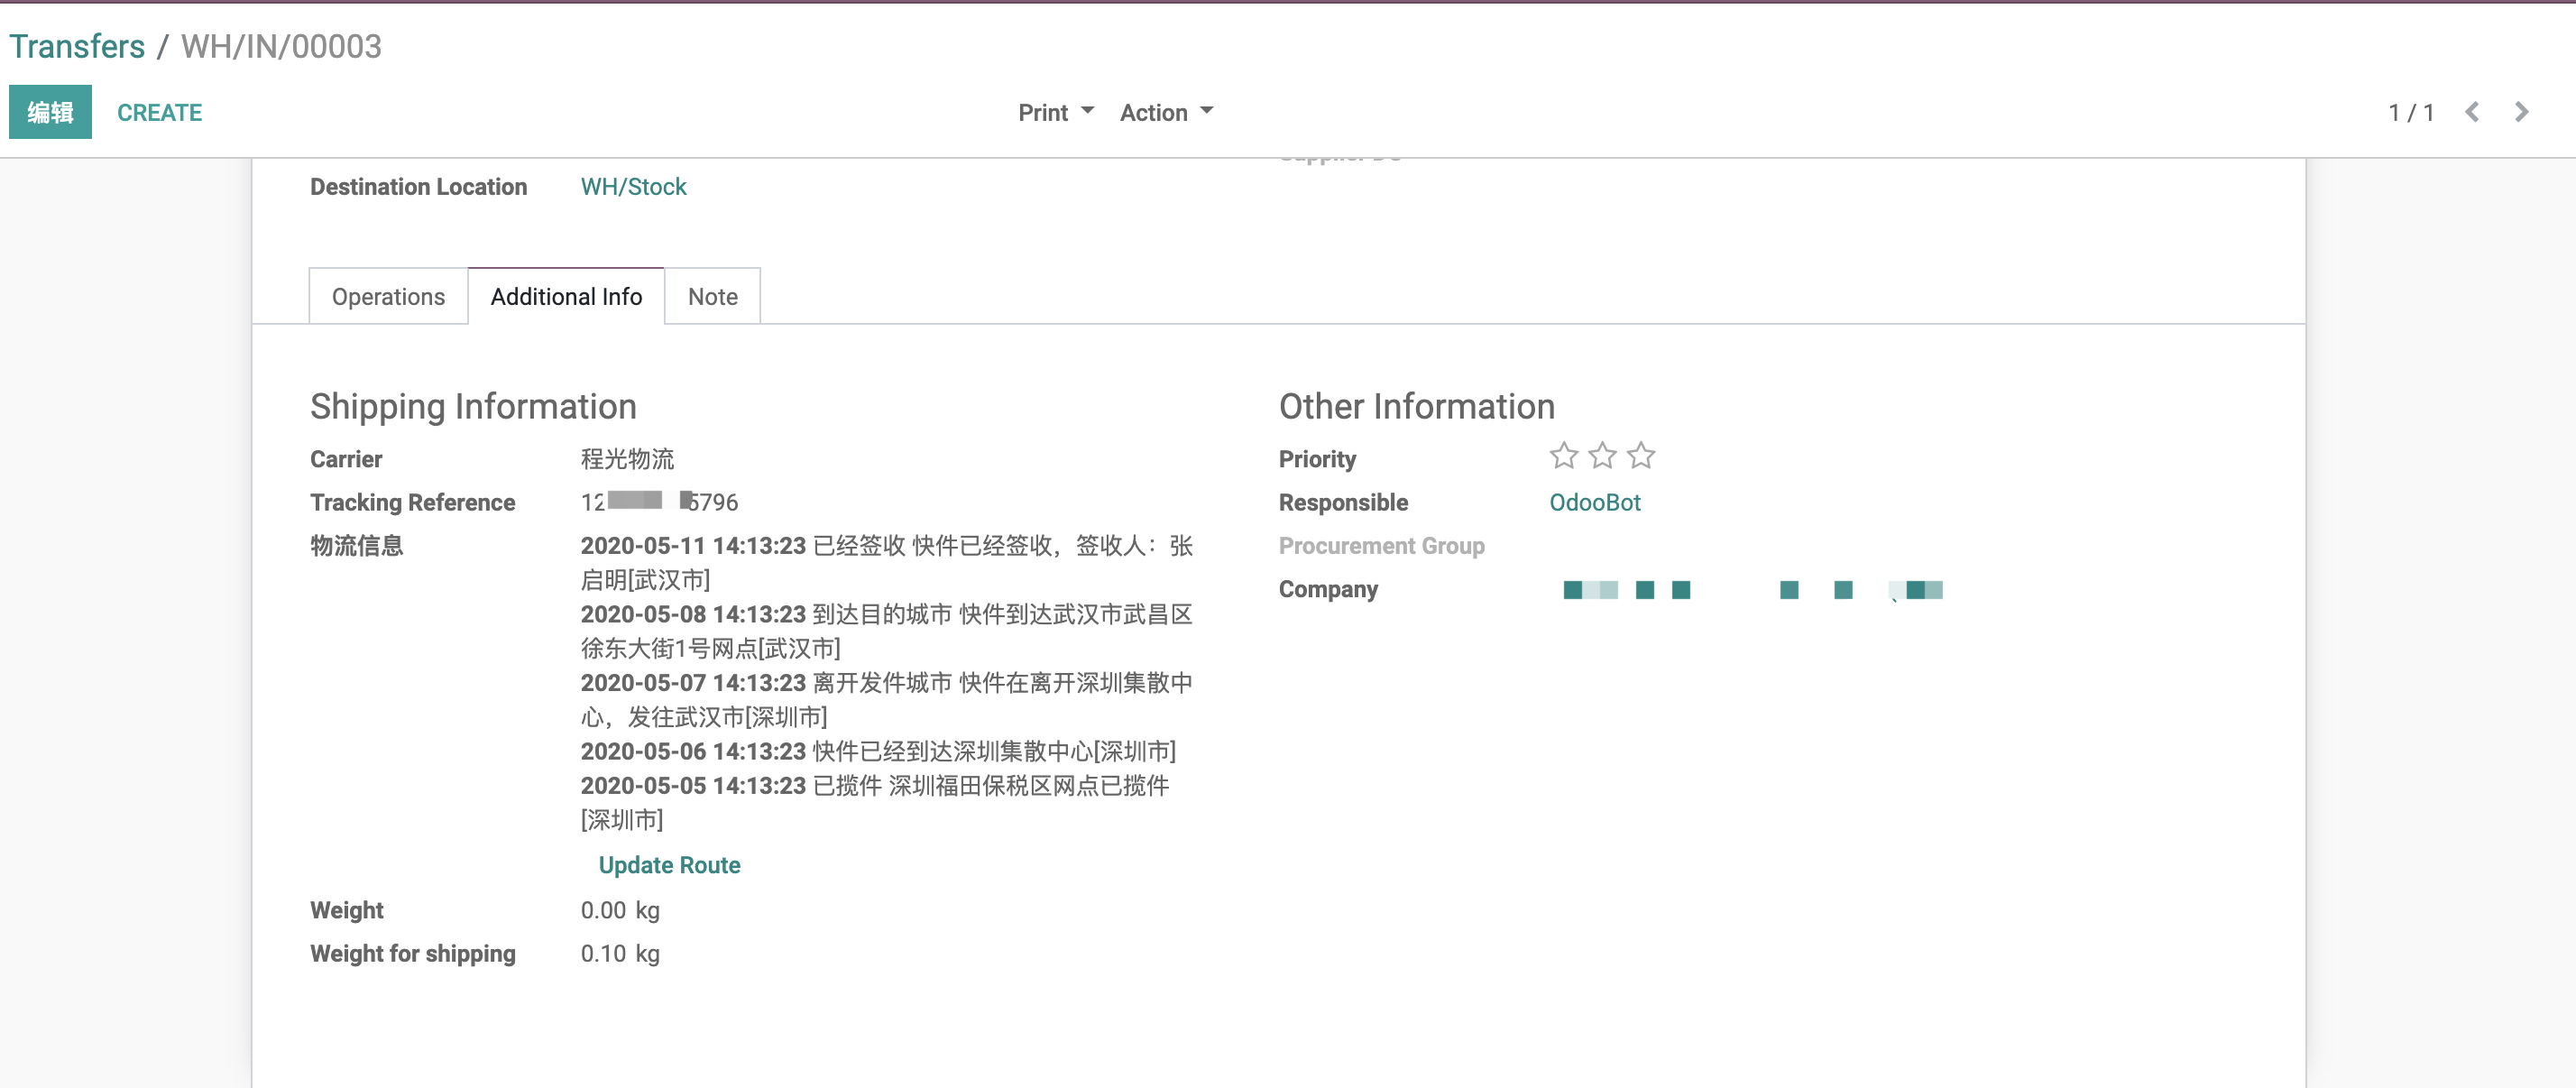
Task: Click the Company field value
Action: pyautogui.click(x=1752, y=590)
